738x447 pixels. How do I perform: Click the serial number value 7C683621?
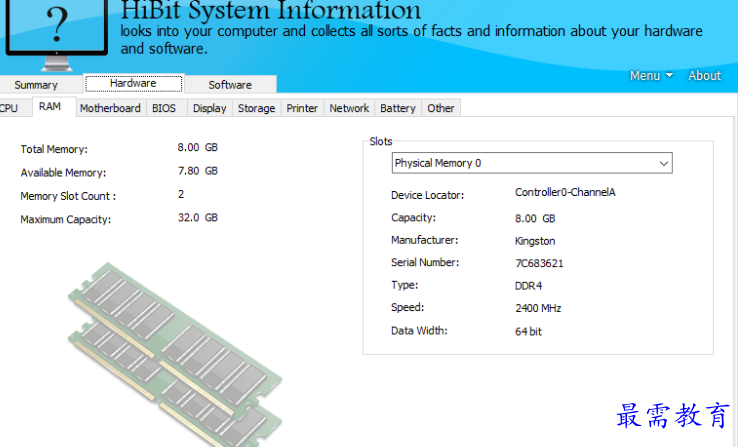[x=539, y=263]
